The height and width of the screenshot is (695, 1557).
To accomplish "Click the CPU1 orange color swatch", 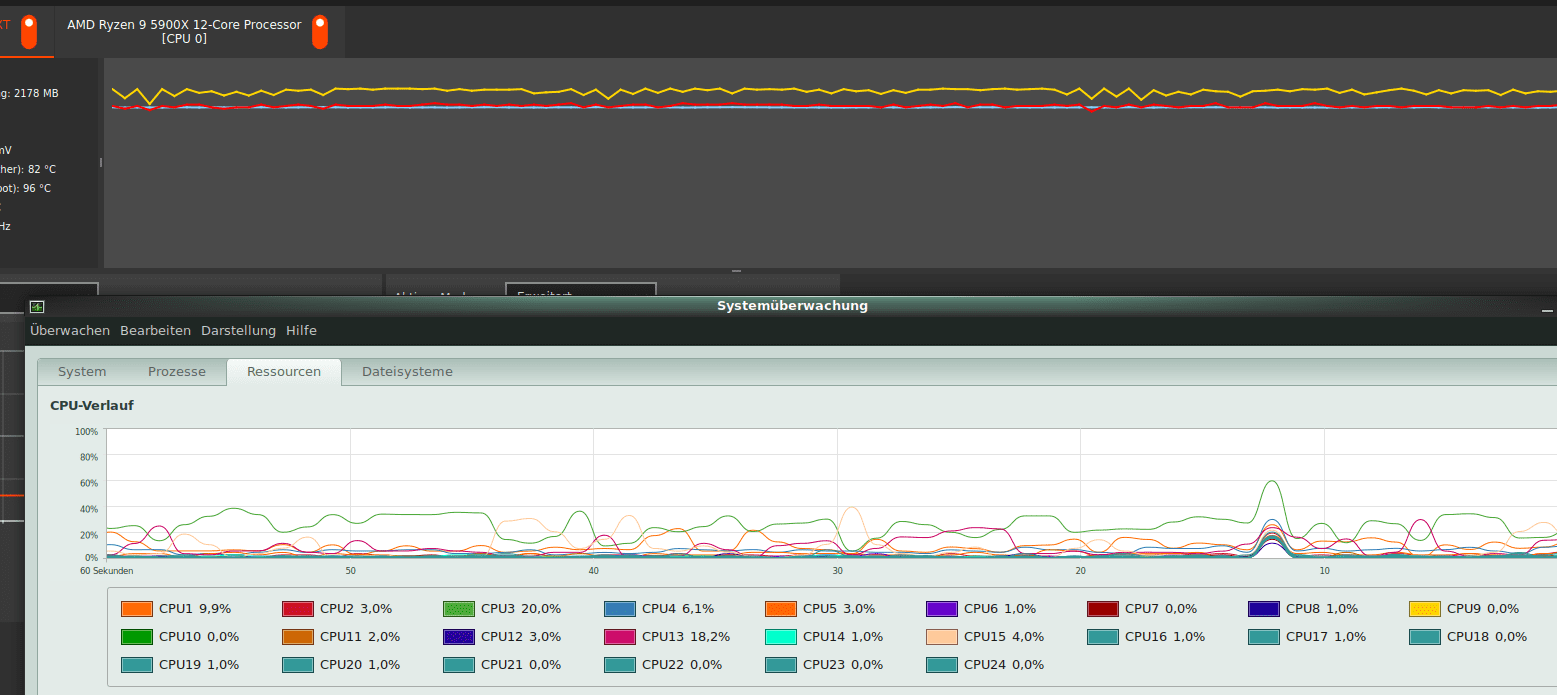I will [137, 608].
